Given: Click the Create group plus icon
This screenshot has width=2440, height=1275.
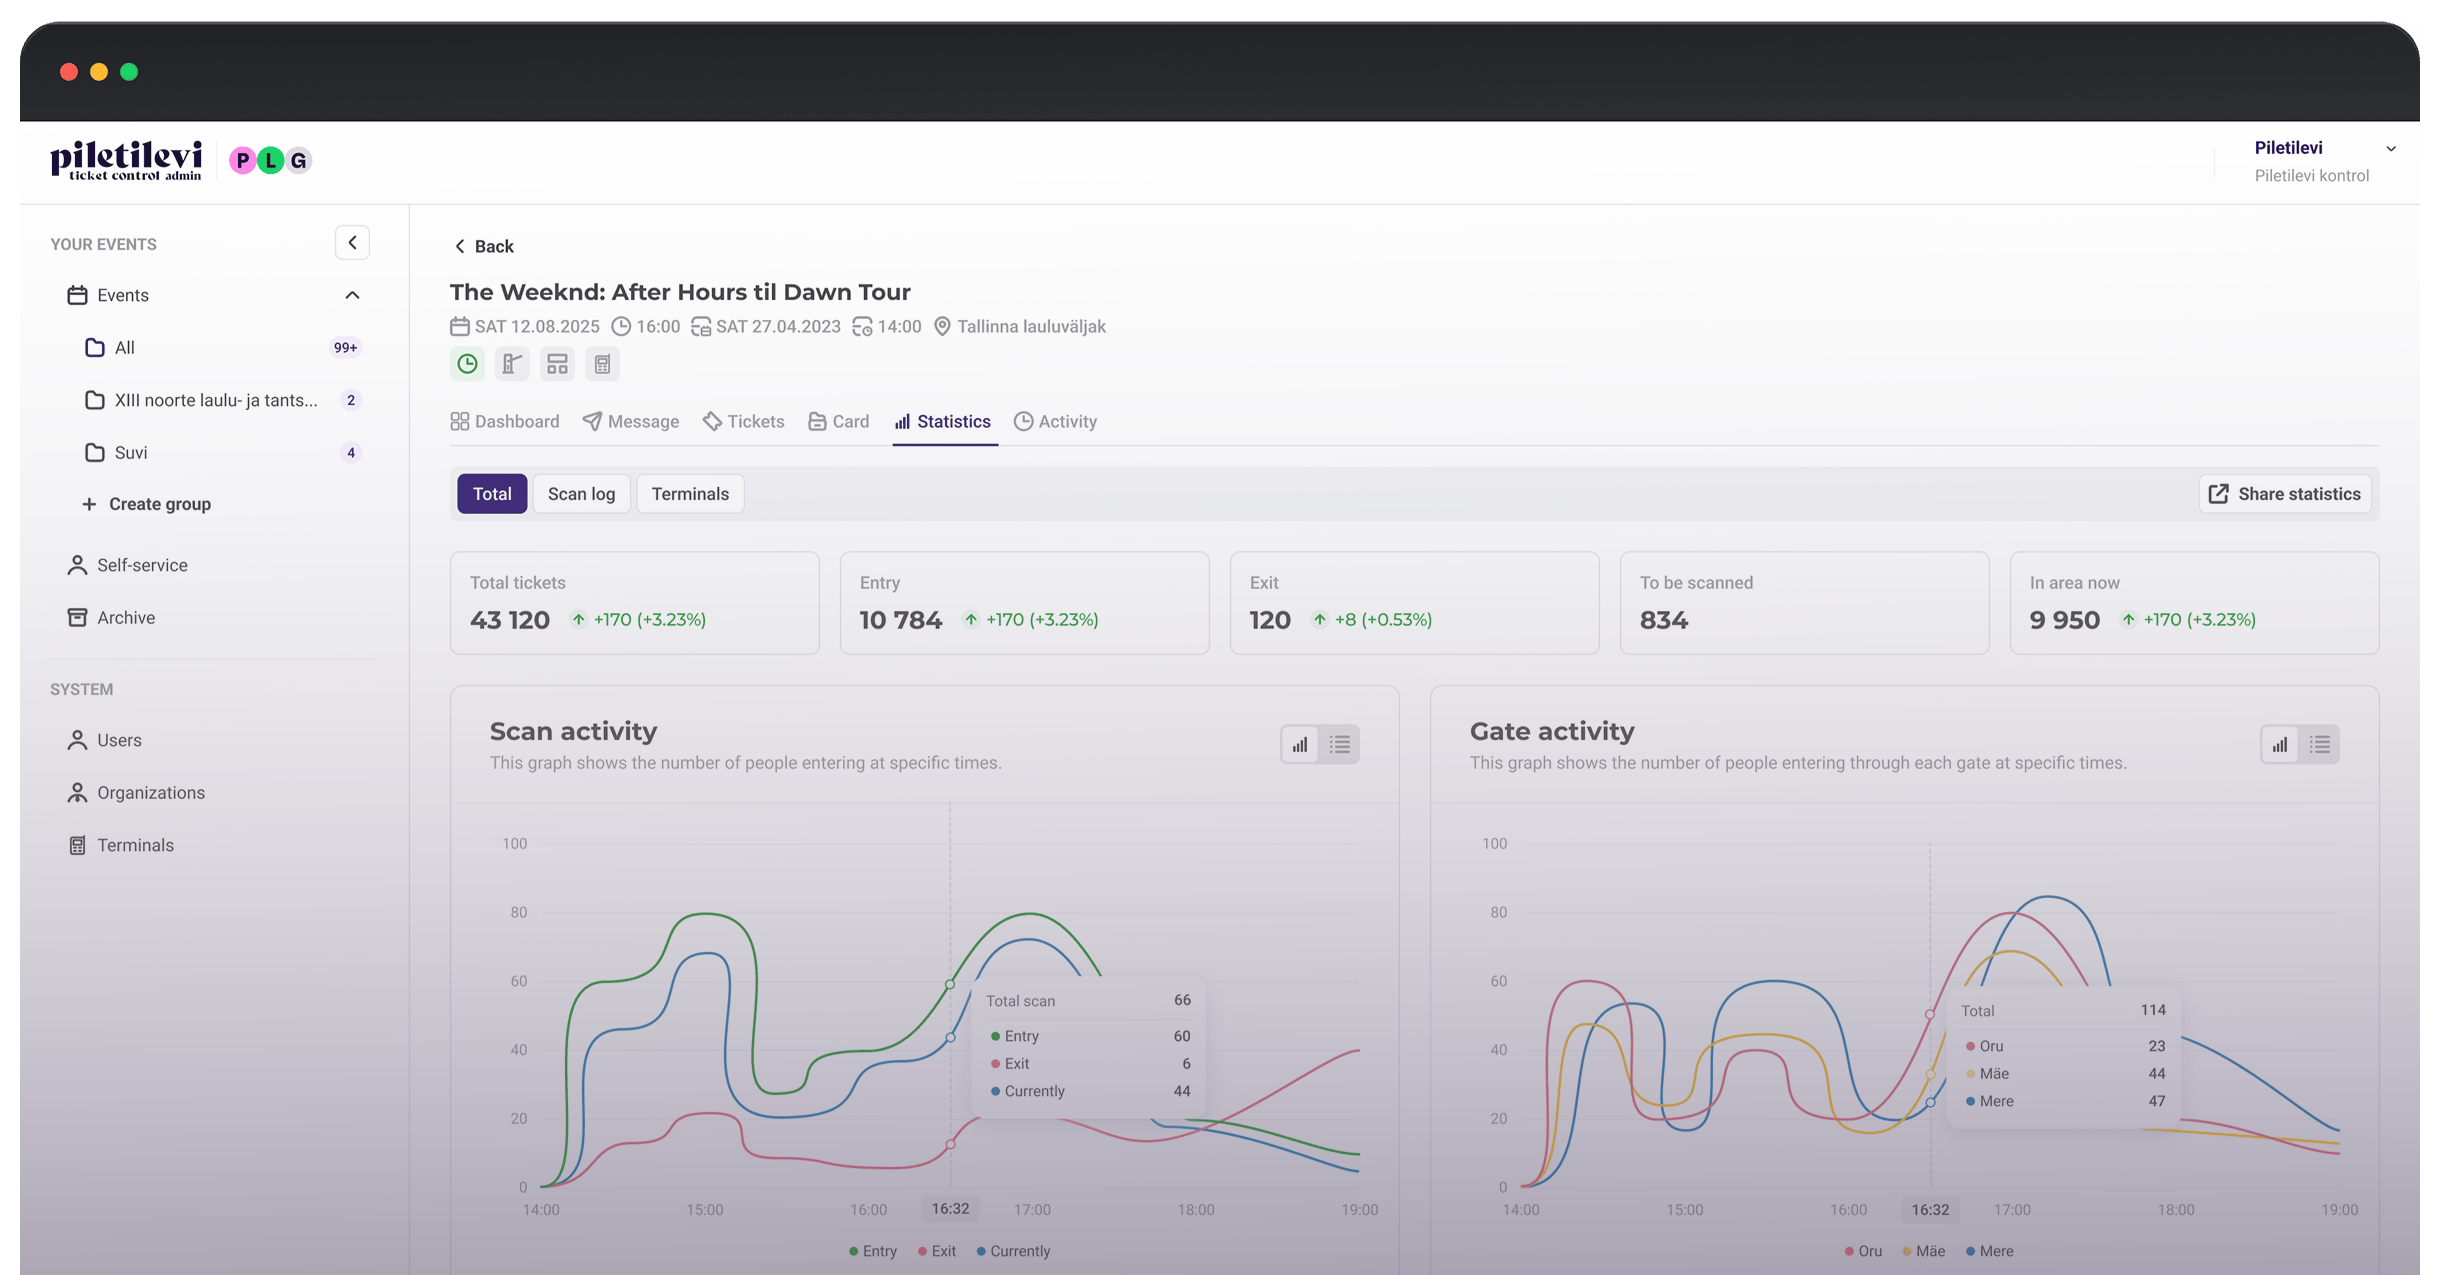Looking at the screenshot, I should pos(89,504).
